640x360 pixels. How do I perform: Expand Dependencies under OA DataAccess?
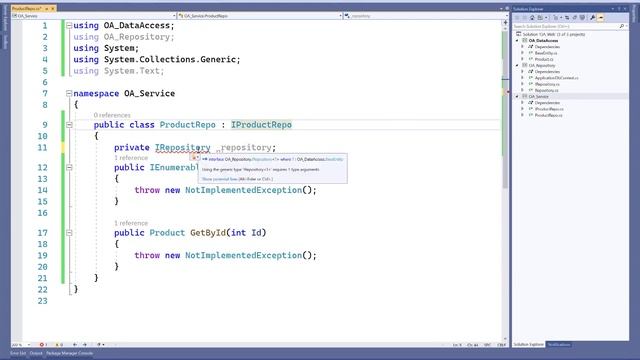point(523,47)
